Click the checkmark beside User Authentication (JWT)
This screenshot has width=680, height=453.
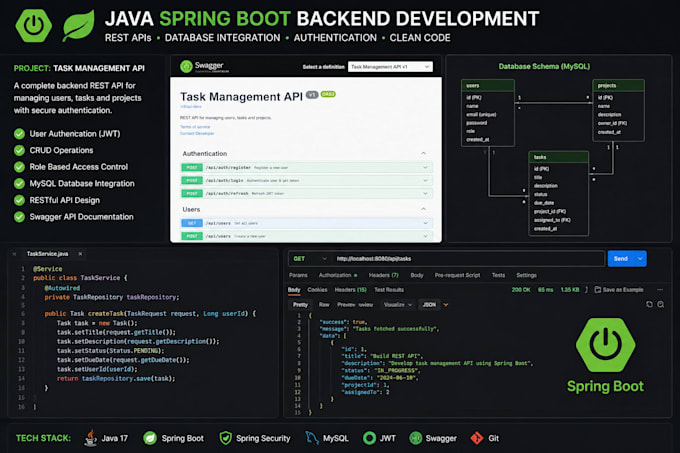19,134
